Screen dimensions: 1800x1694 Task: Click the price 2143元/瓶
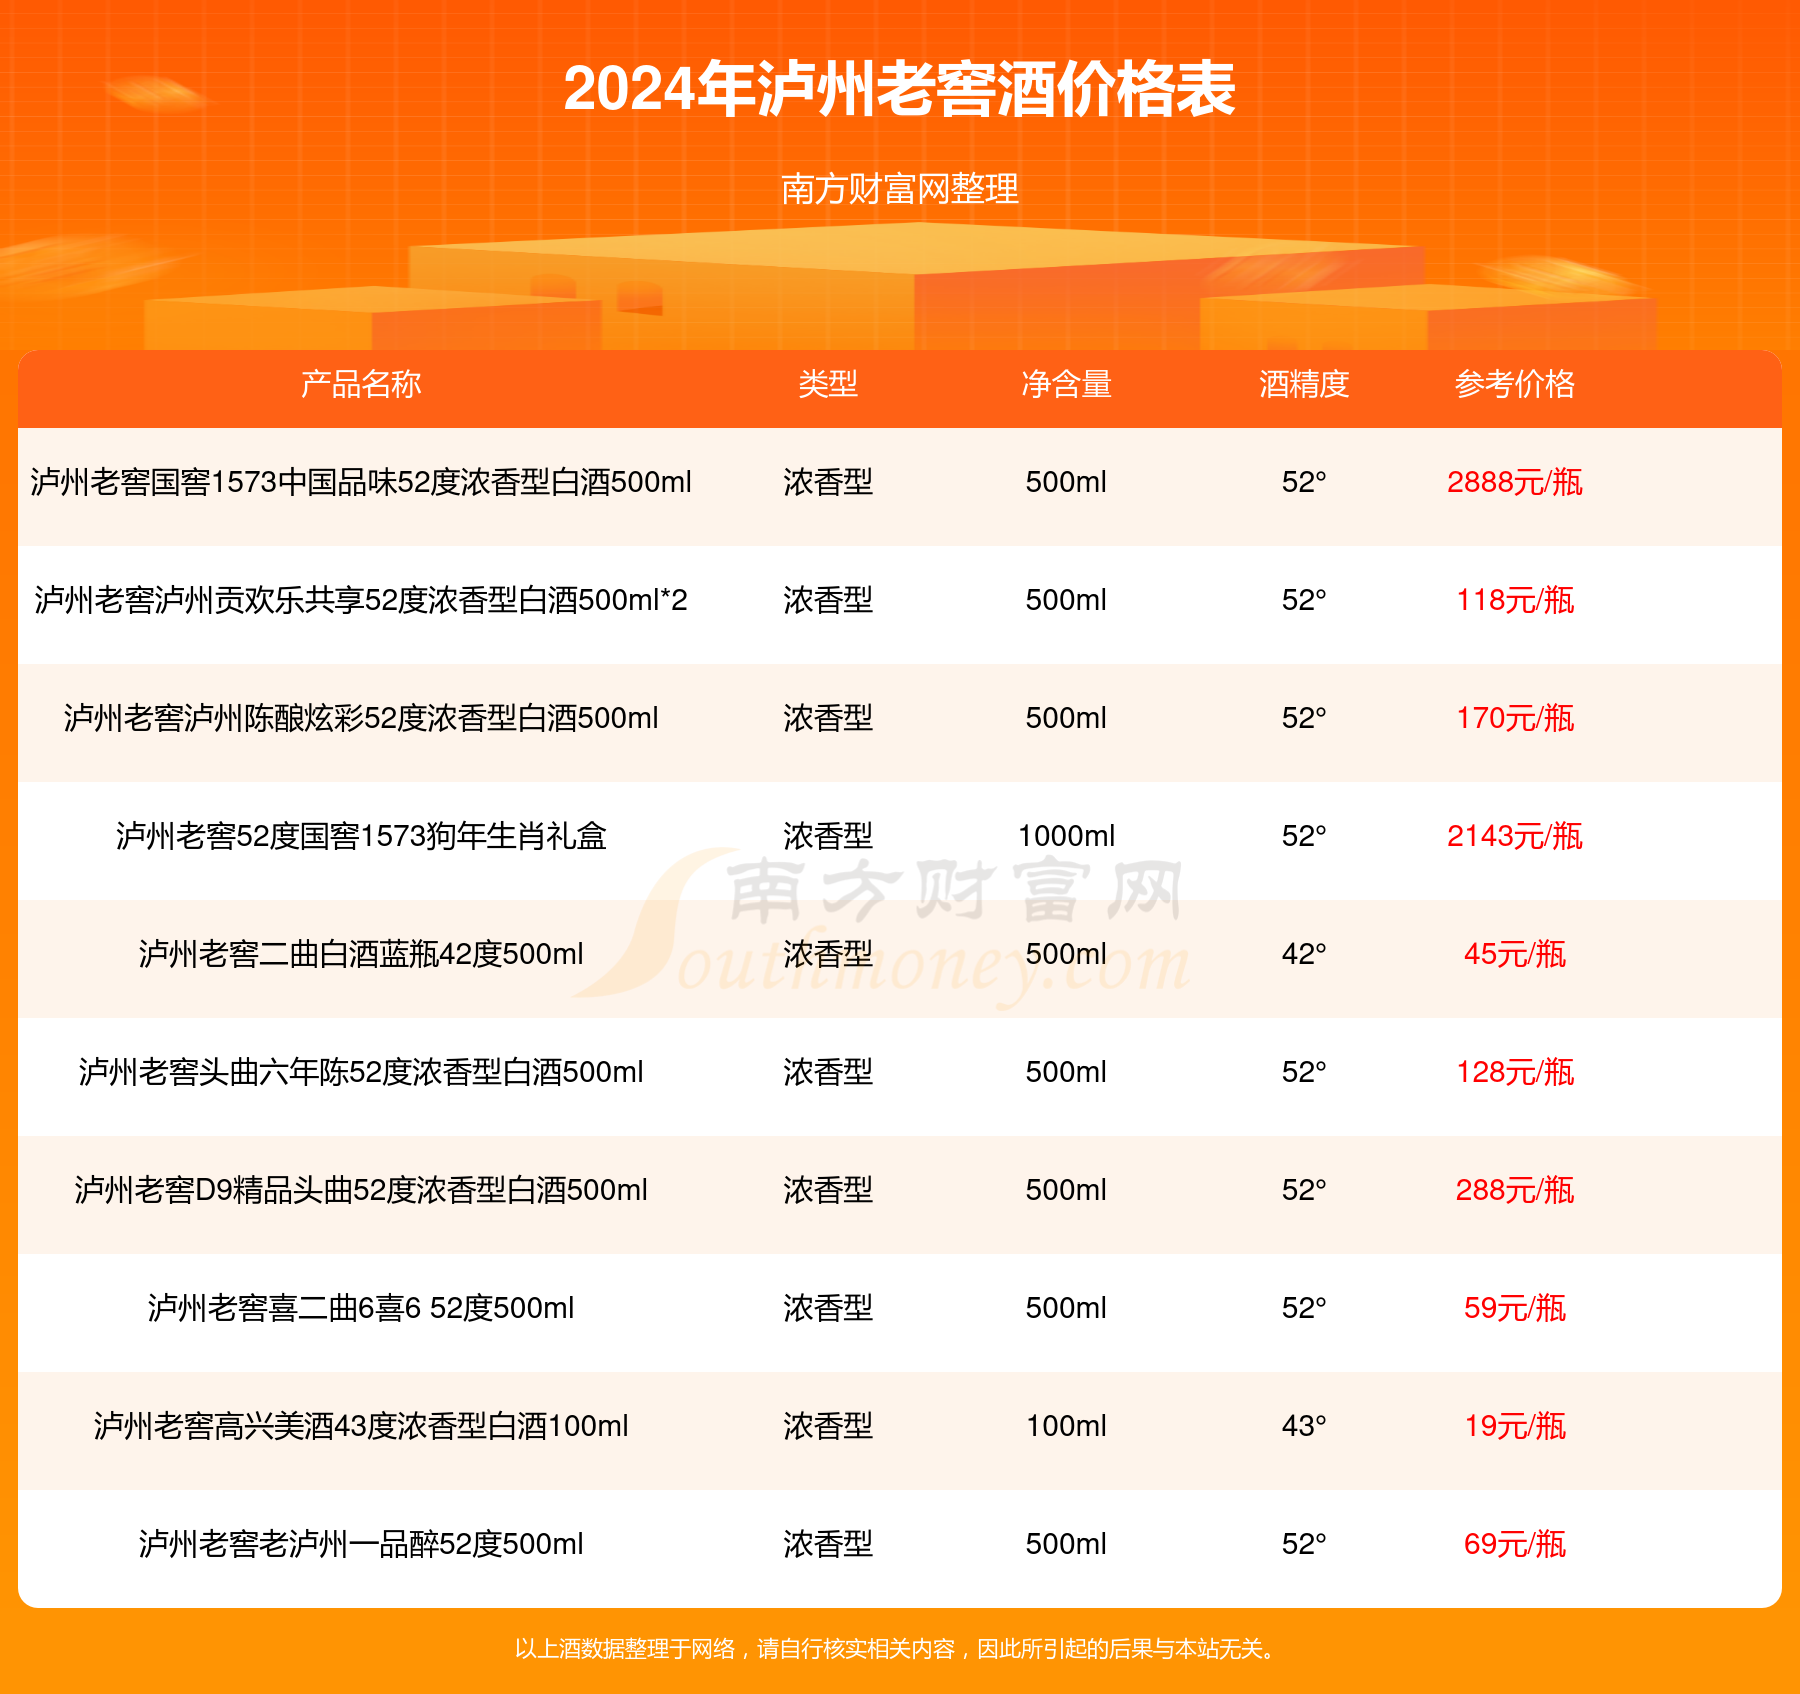[1515, 836]
